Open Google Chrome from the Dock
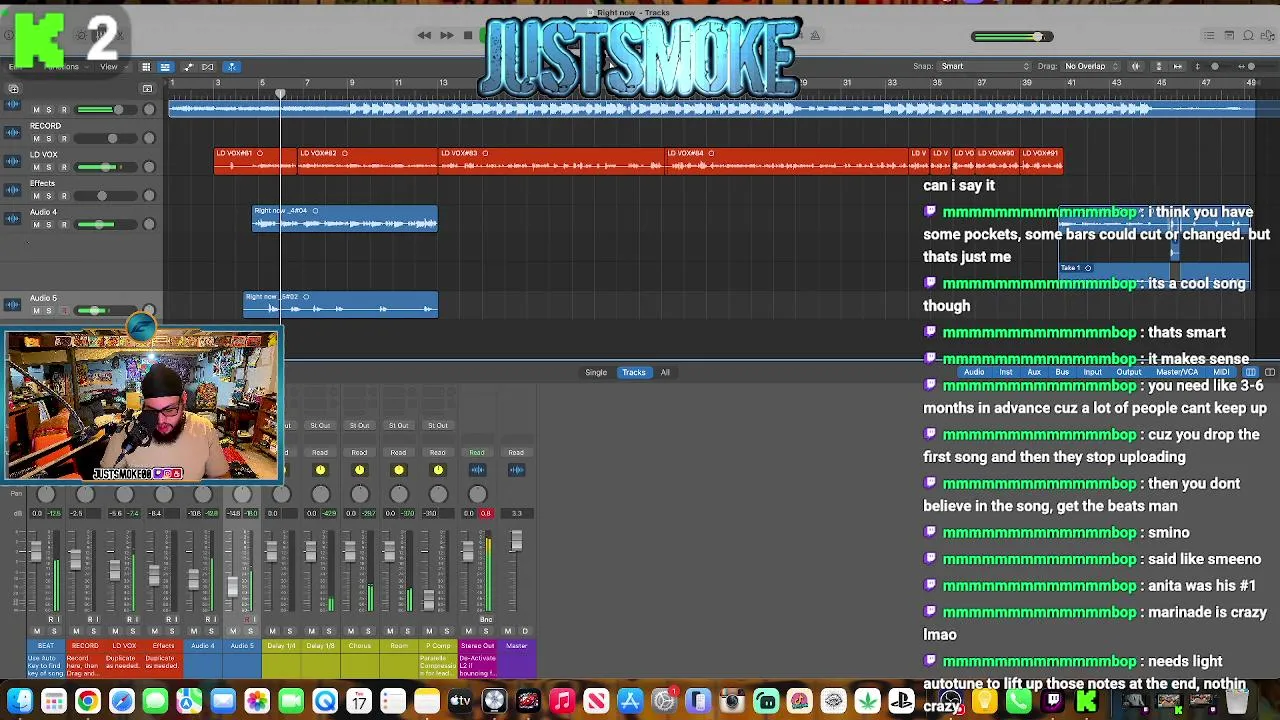 (88, 701)
